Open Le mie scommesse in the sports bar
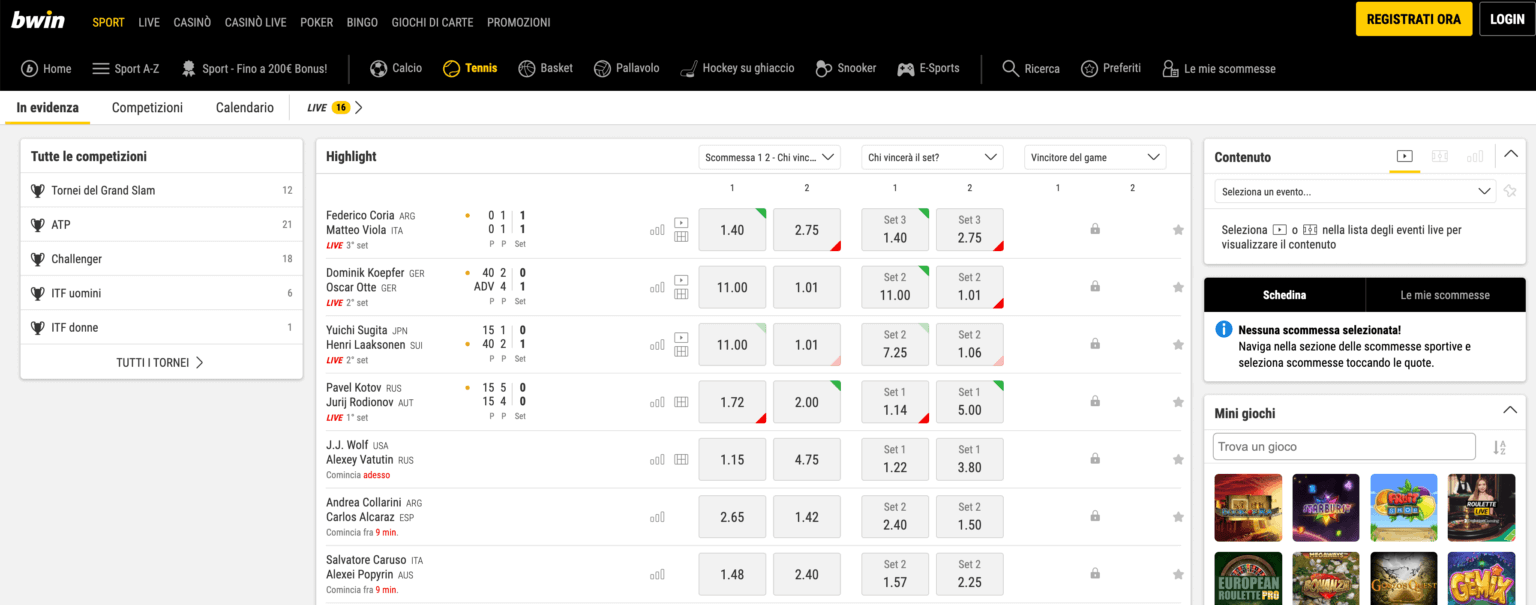The image size is (1536, 605). tap(1219, 69)
